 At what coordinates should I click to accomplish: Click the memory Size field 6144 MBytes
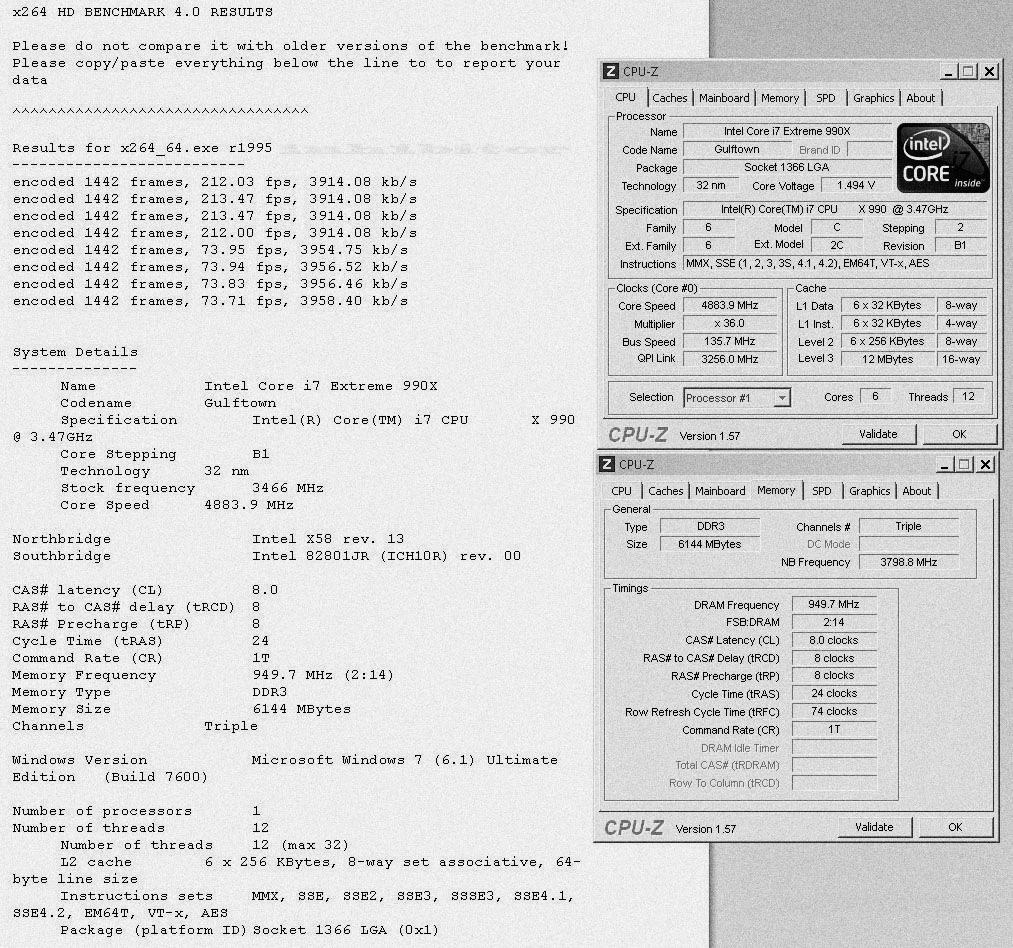coord(710,545)
